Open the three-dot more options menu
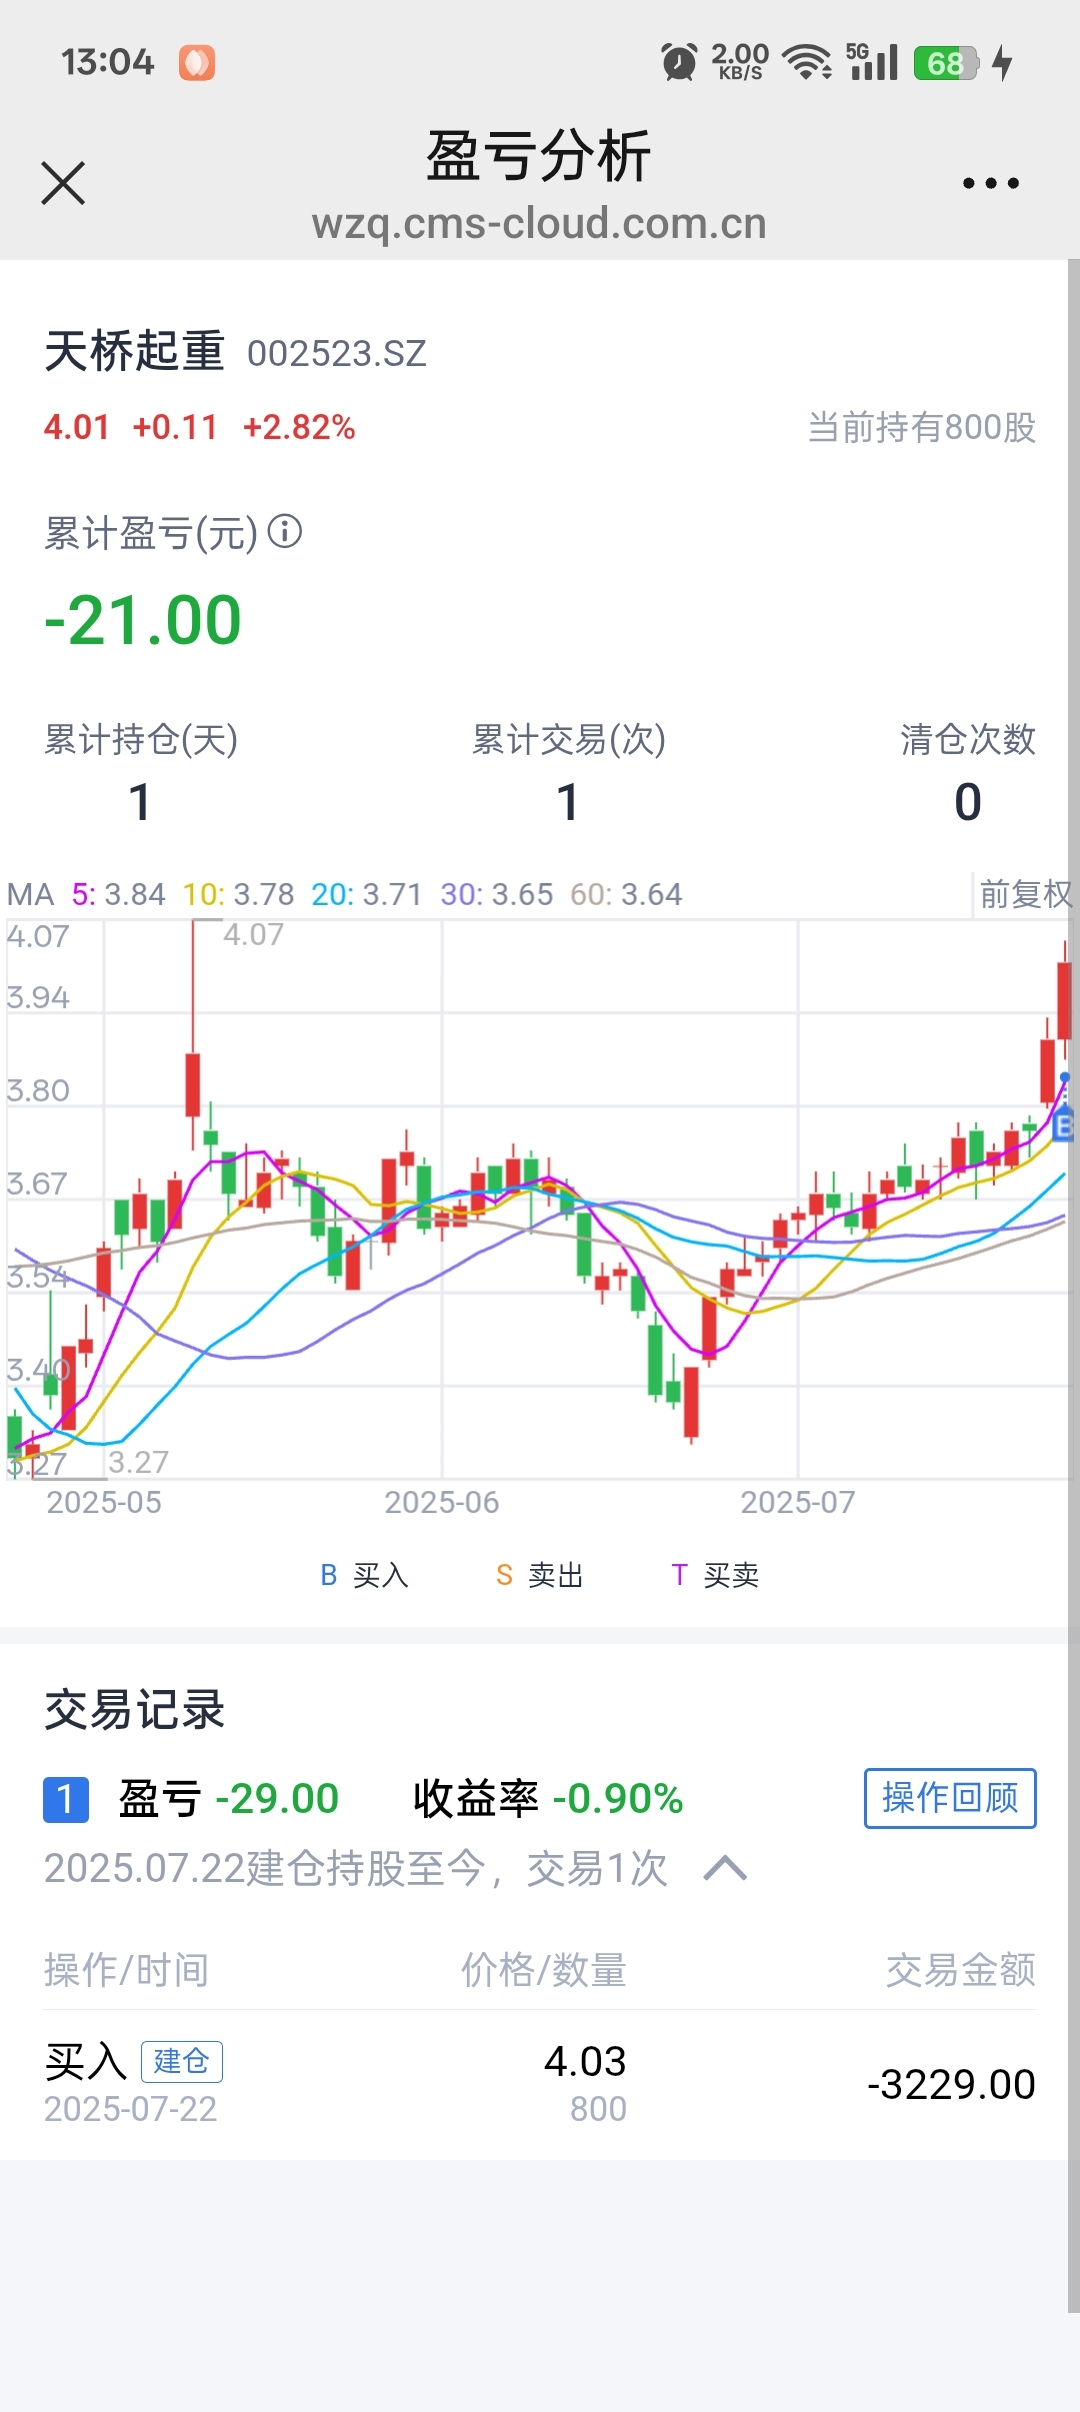This screenshot has width=1080, height=2412. point(990,183)
